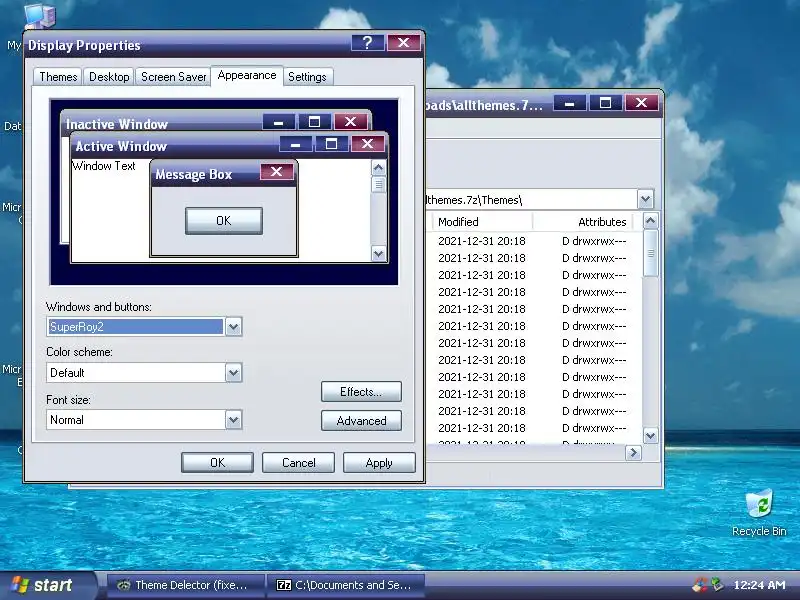Expand the 7-Zip address path dropdown

[645, 199]
